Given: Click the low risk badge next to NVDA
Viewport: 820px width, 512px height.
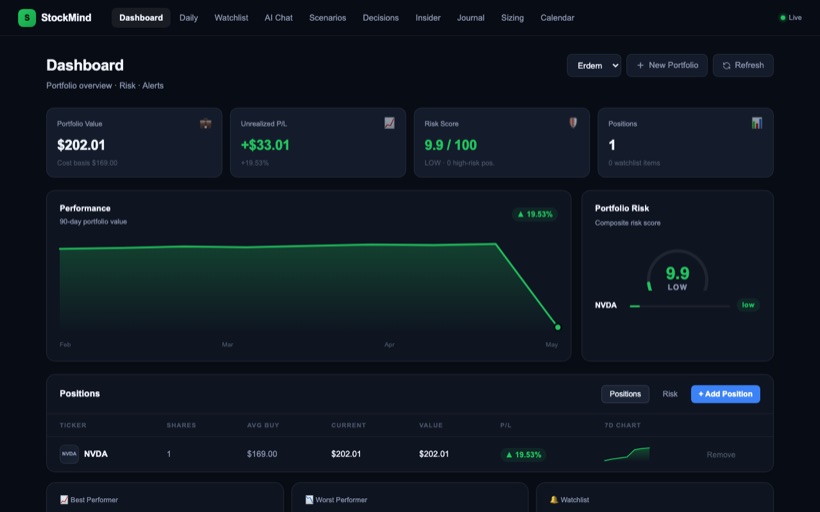Looking at the screenshot, I should click(x=748, y=305).
